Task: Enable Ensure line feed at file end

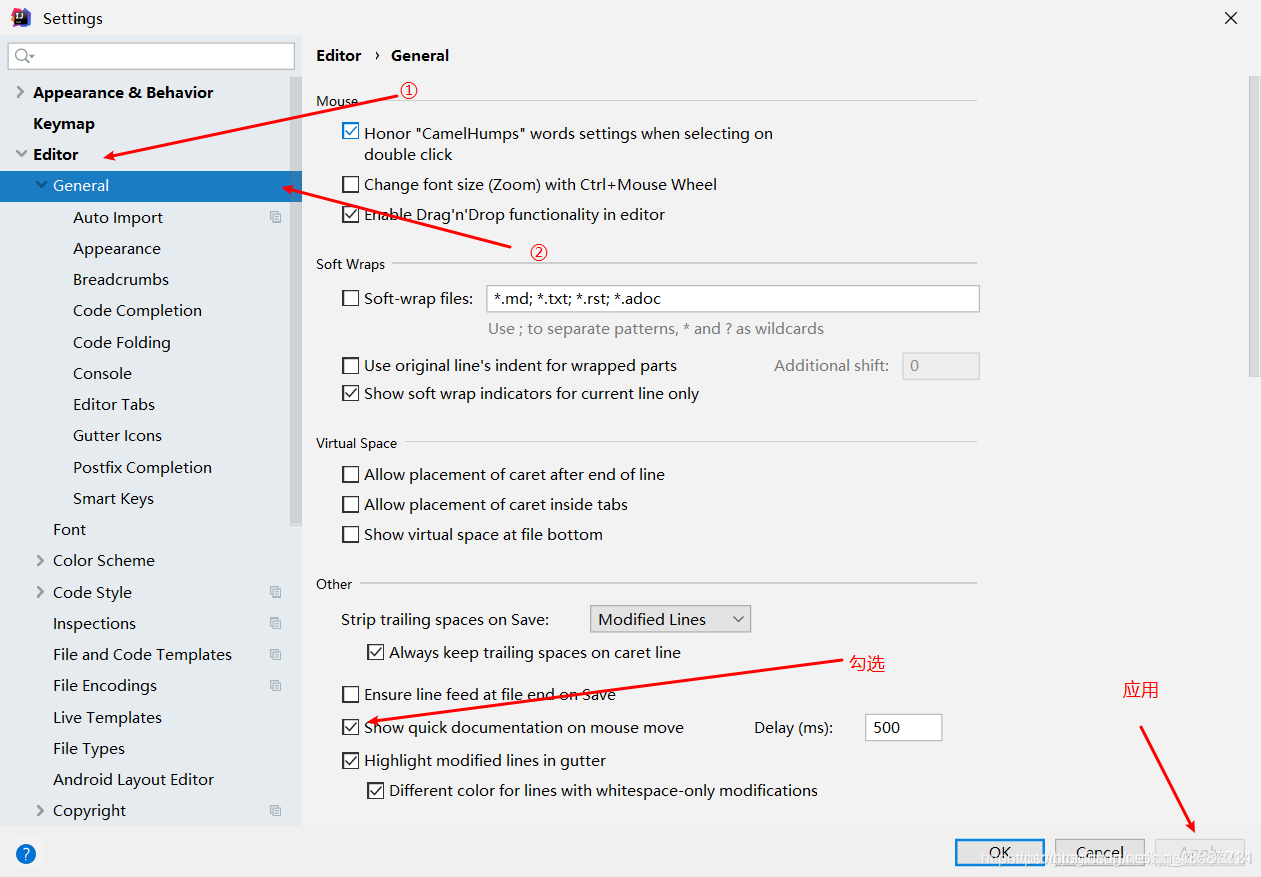Action: [350, 694]
